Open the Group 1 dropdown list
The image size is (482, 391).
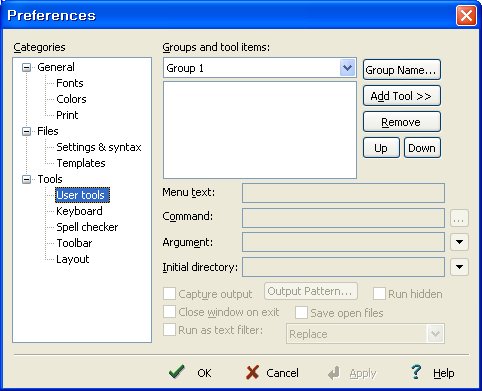point(347,68)
